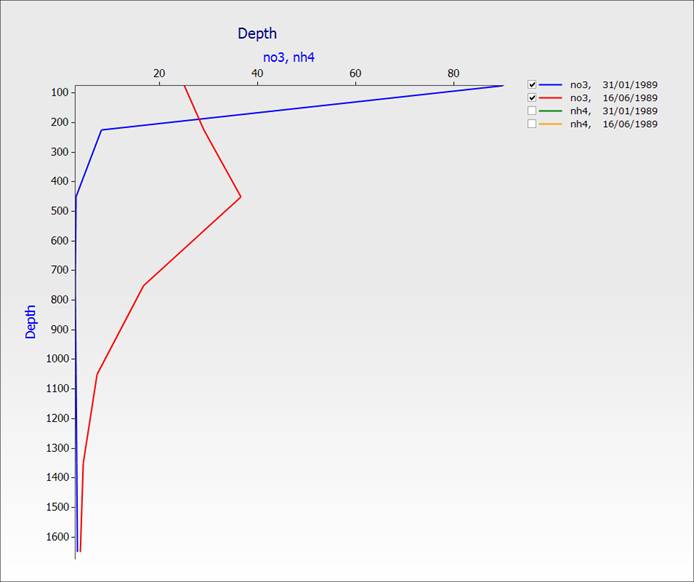Click the red curve's peak near depth 450
The width and height of the screenshot is (694, 582).
pyautogui.click(x=240, y=197)
